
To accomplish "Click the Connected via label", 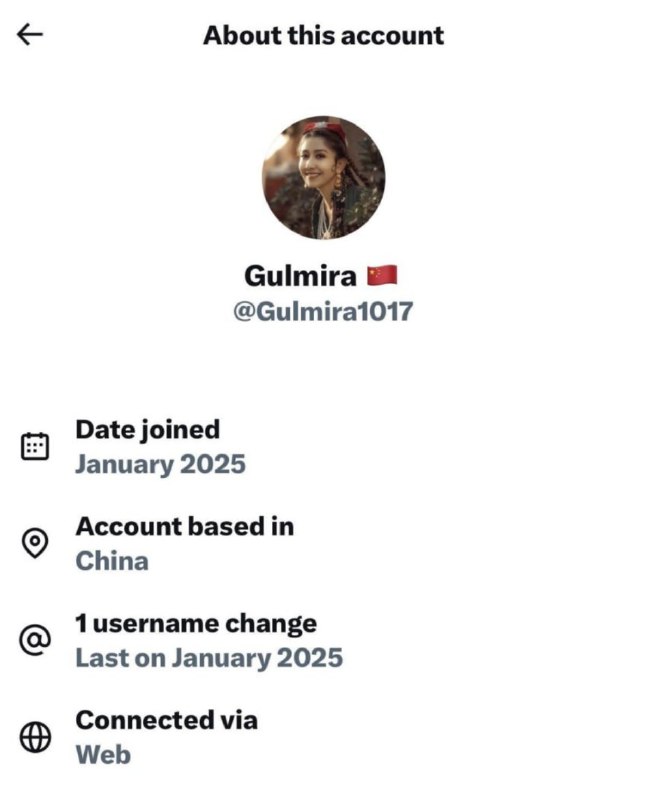I will 166,720.
